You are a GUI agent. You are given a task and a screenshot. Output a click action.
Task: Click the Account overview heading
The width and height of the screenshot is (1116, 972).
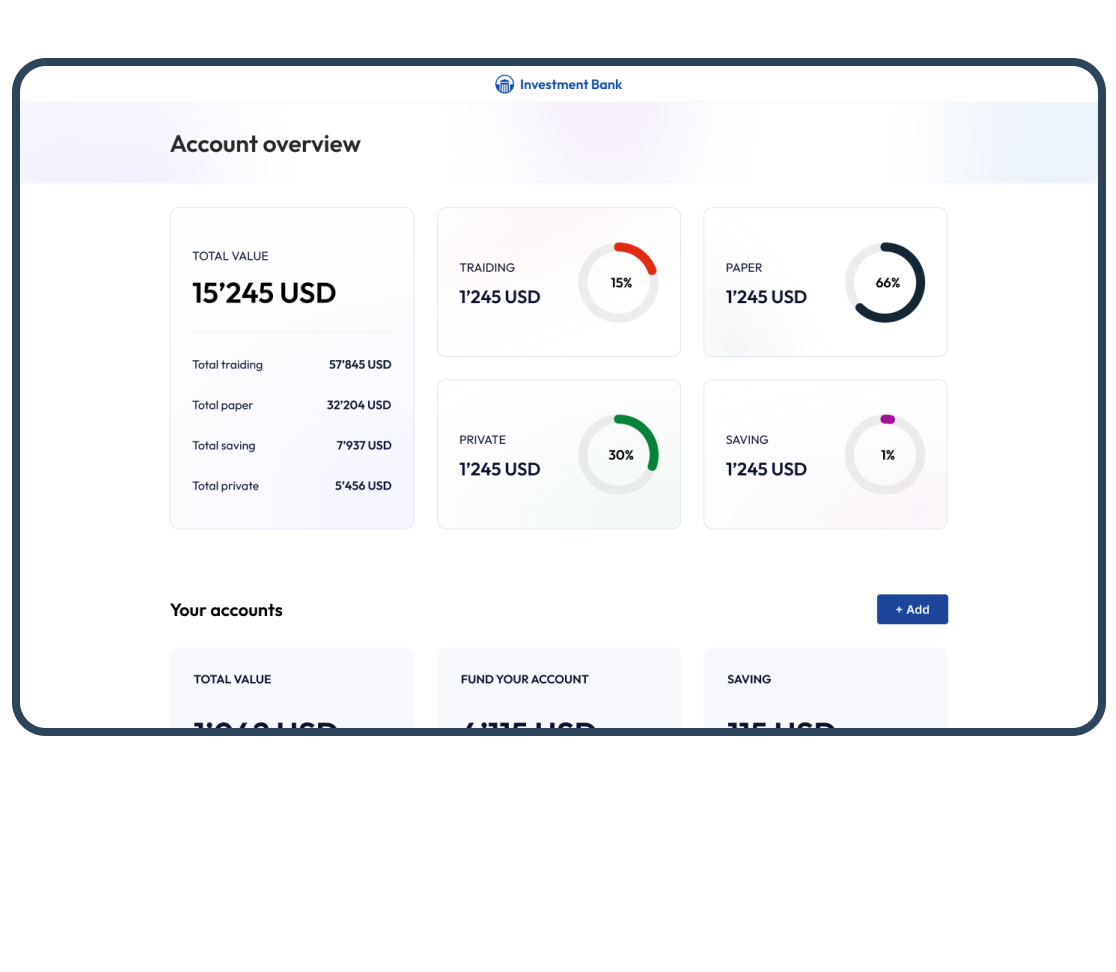265,144
